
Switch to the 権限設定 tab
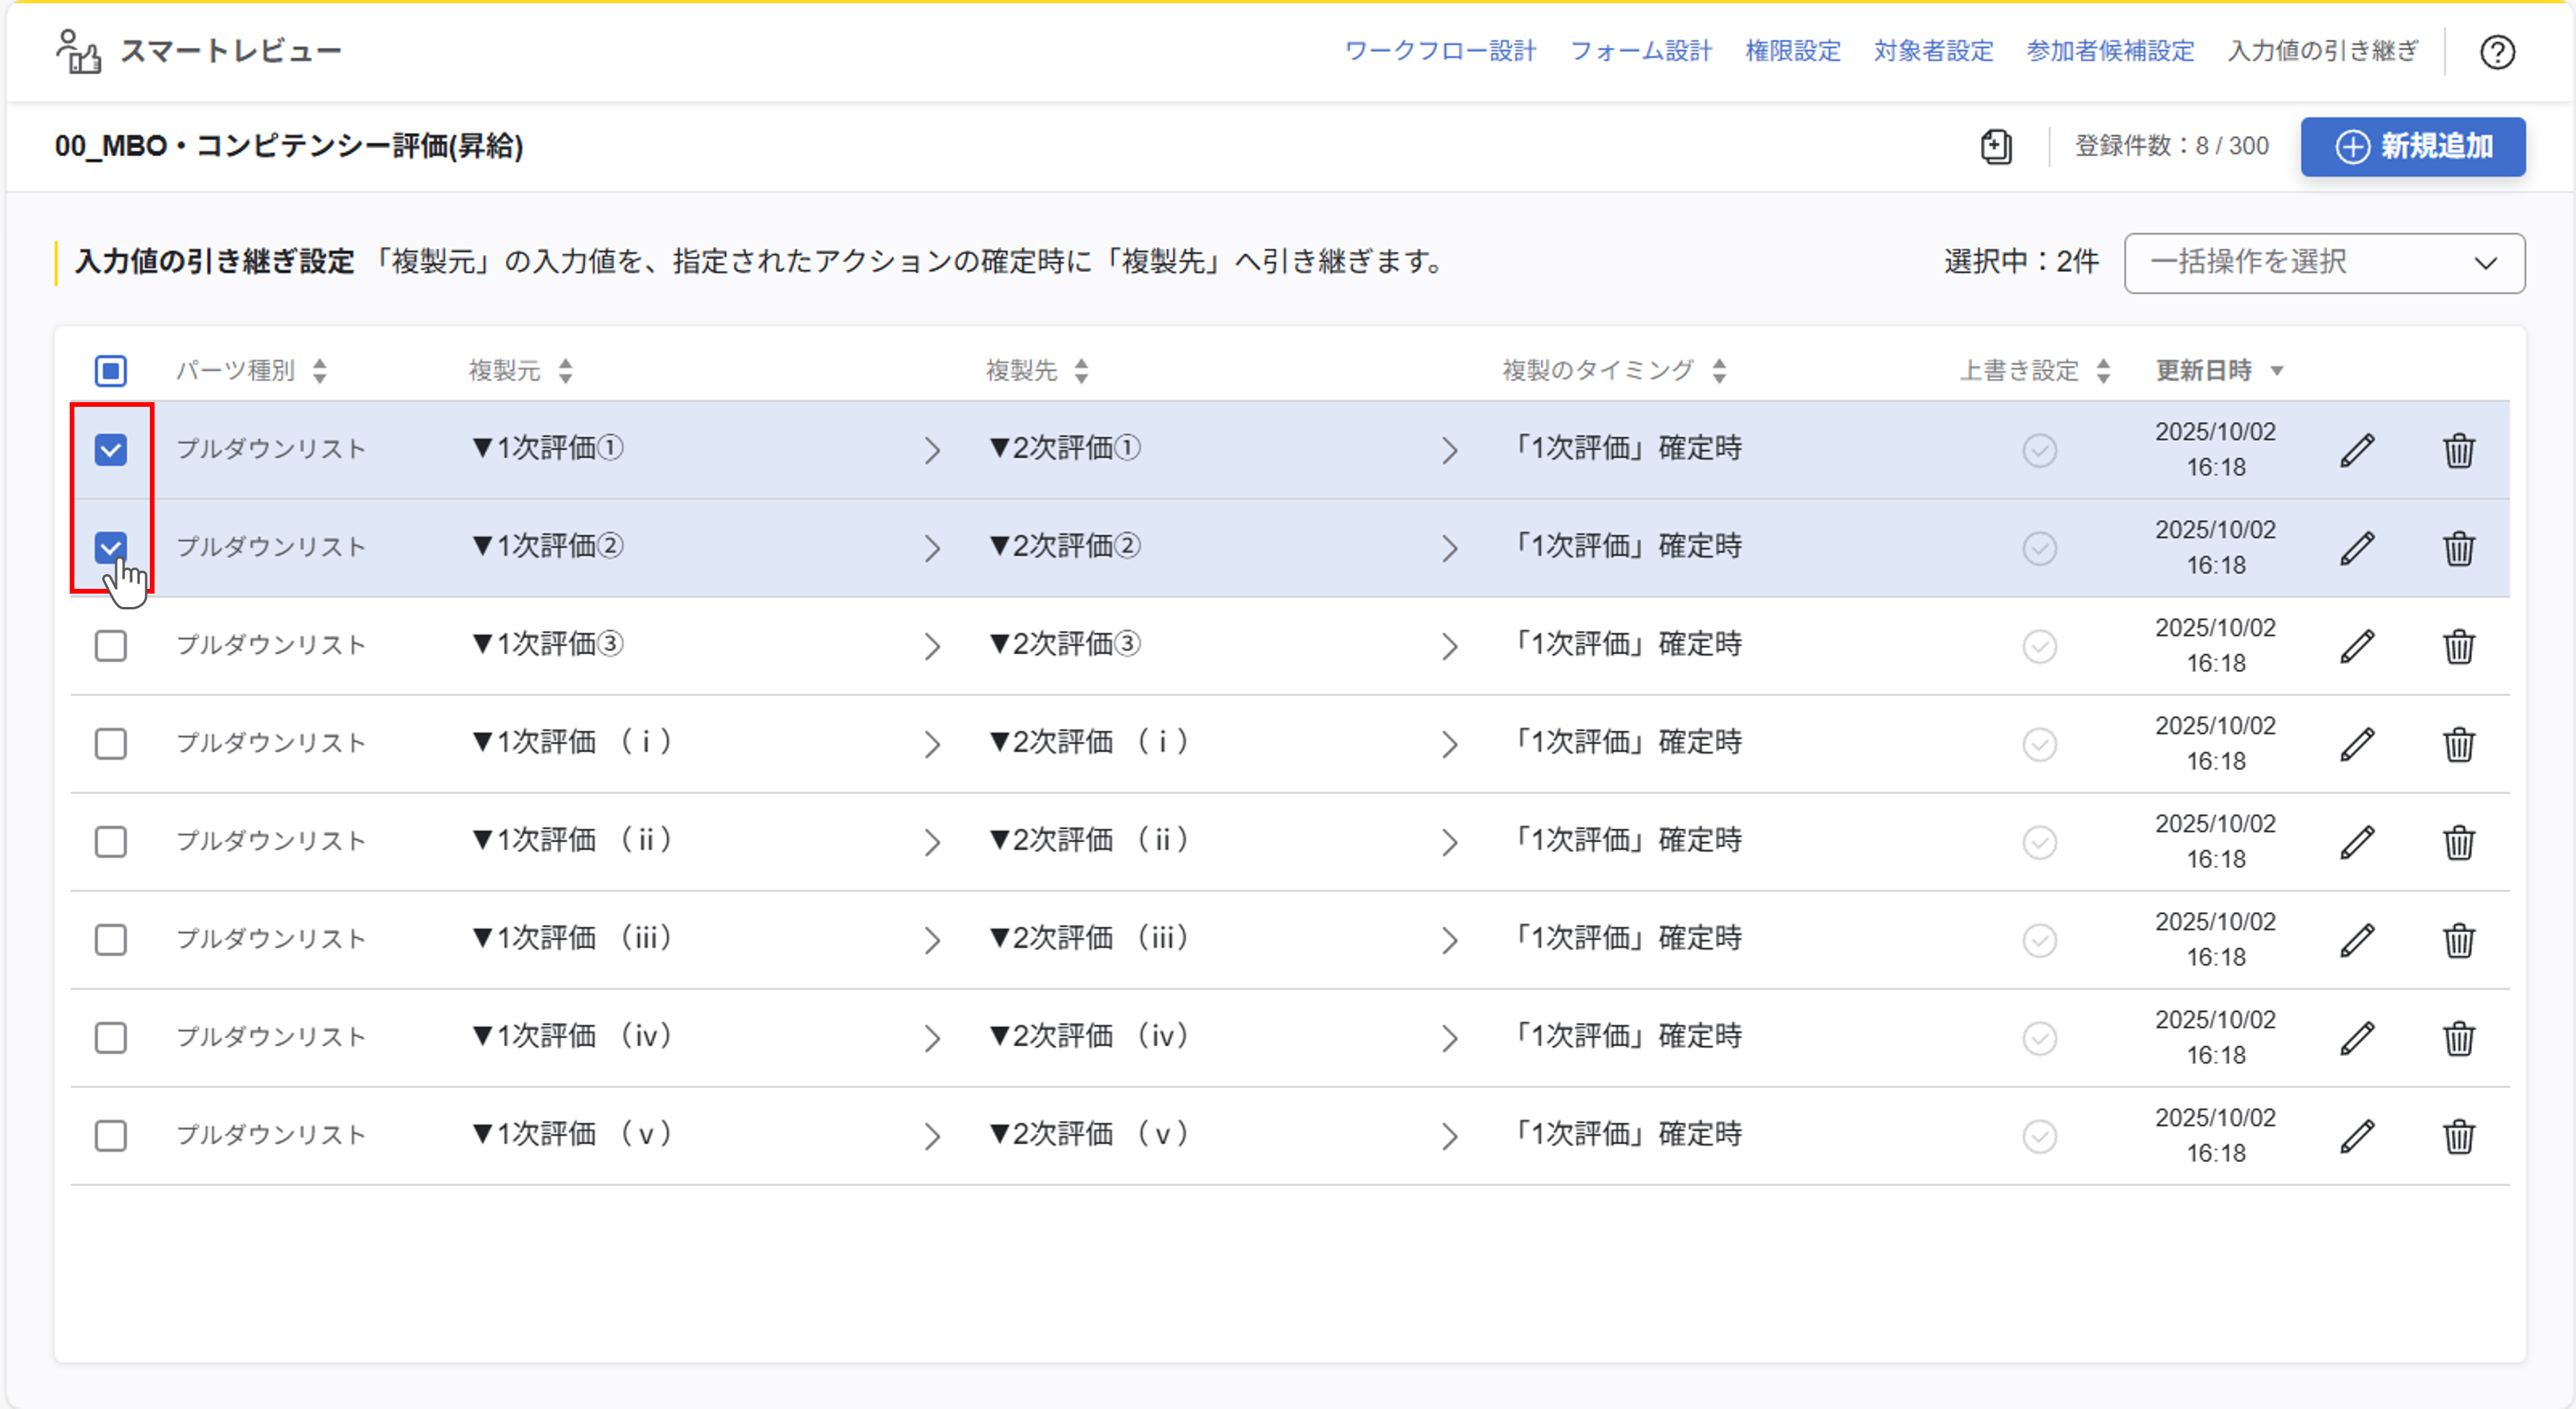1792,51
